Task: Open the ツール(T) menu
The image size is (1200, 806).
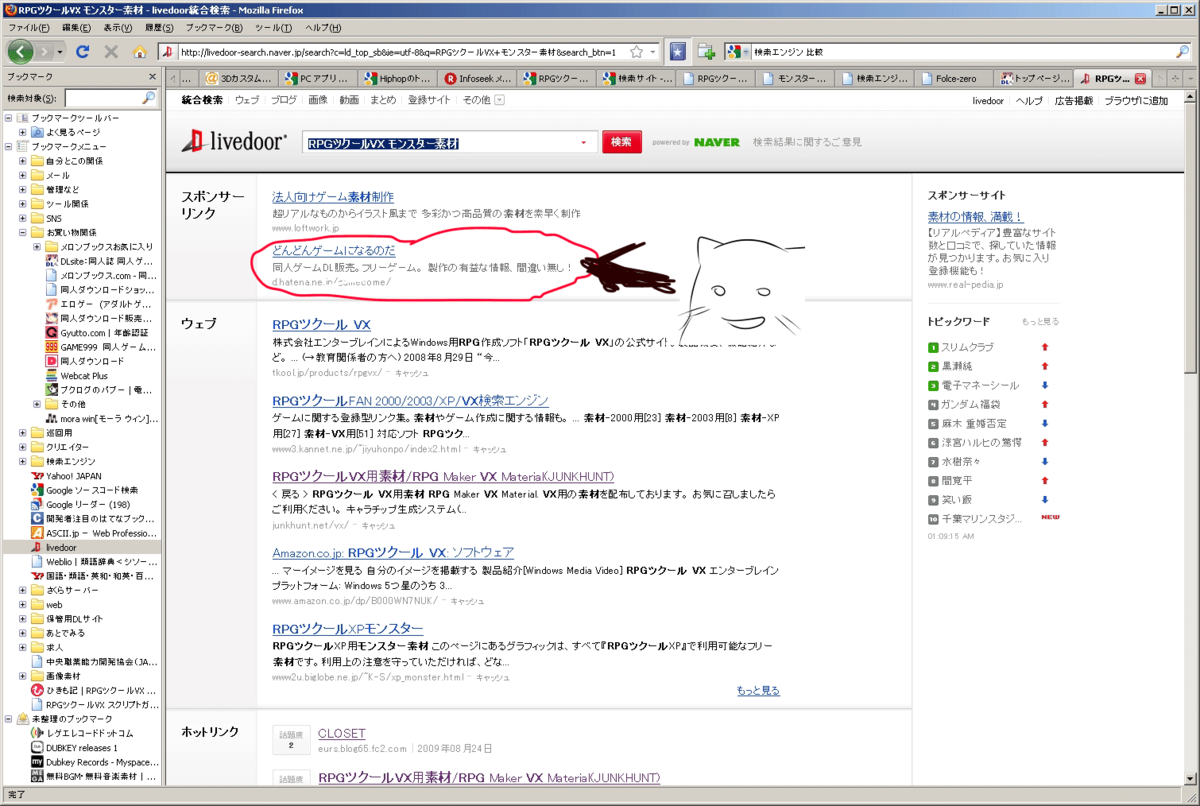Action: 273,27
